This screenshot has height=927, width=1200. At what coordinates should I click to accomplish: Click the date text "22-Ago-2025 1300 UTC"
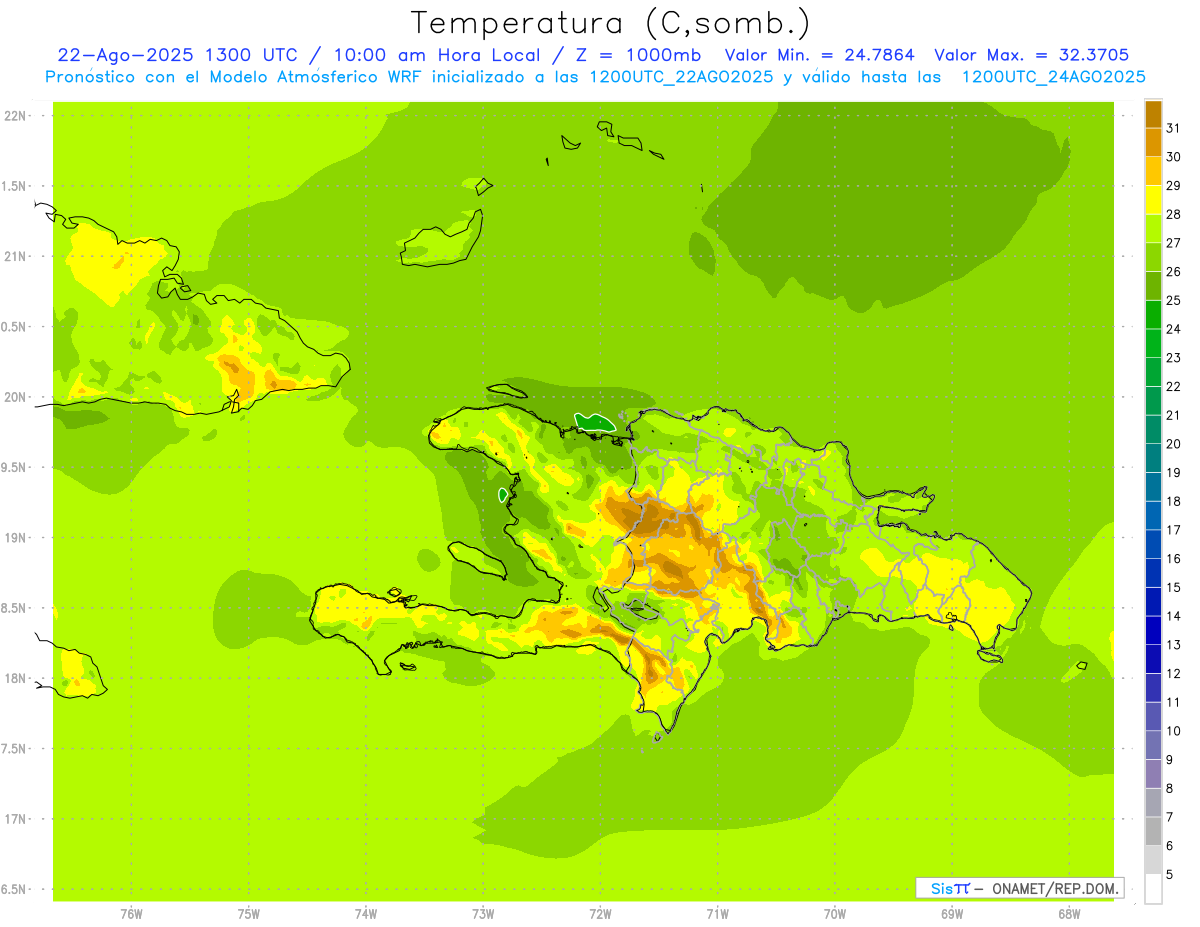(x=177, y=55)
